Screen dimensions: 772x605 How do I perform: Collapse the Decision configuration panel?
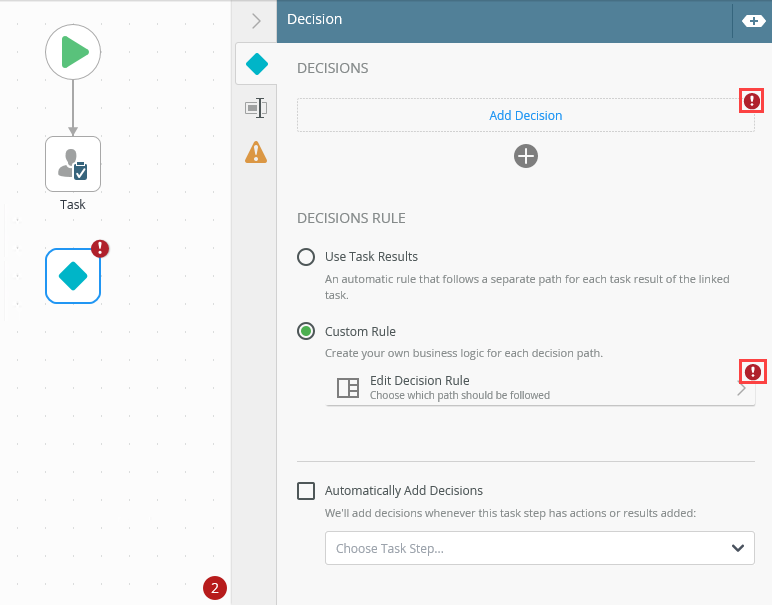pyautogui.click(x=256, y=20)
